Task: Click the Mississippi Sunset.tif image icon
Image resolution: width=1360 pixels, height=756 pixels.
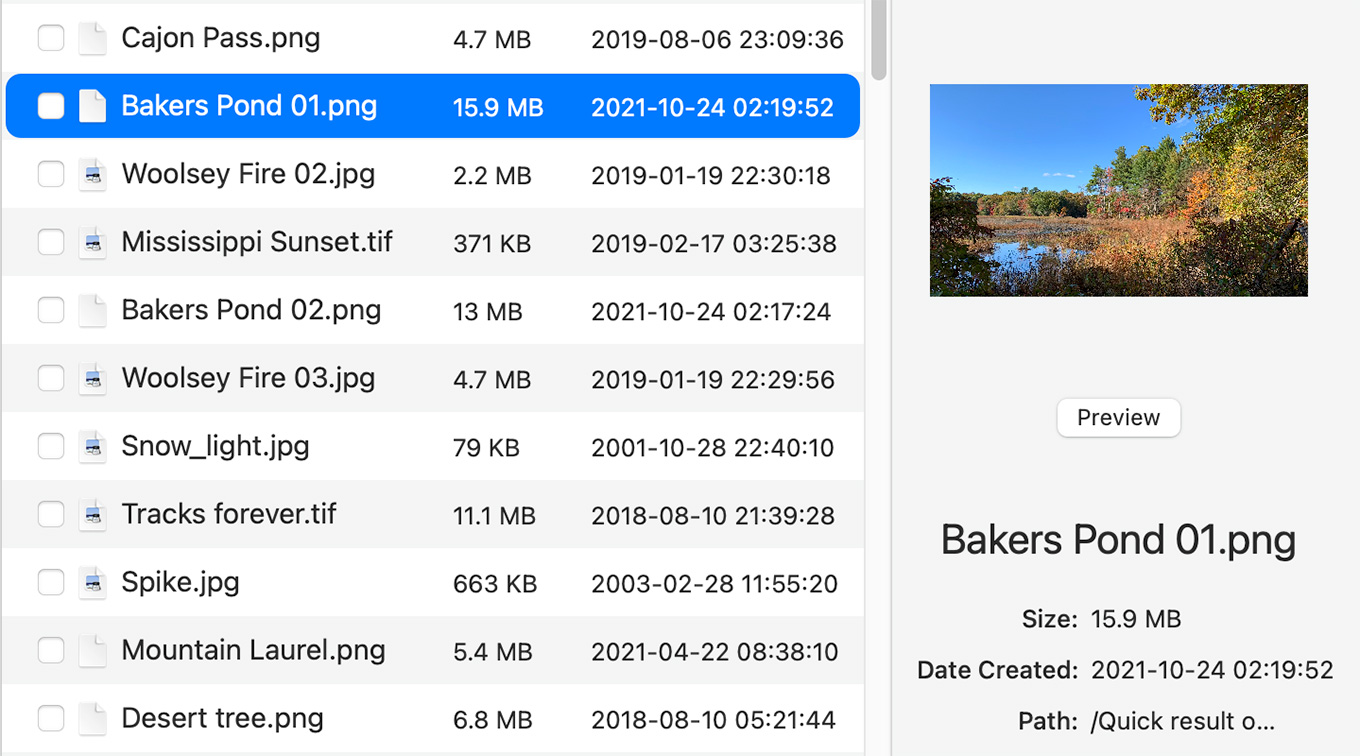Action: [x=92, y=243]
